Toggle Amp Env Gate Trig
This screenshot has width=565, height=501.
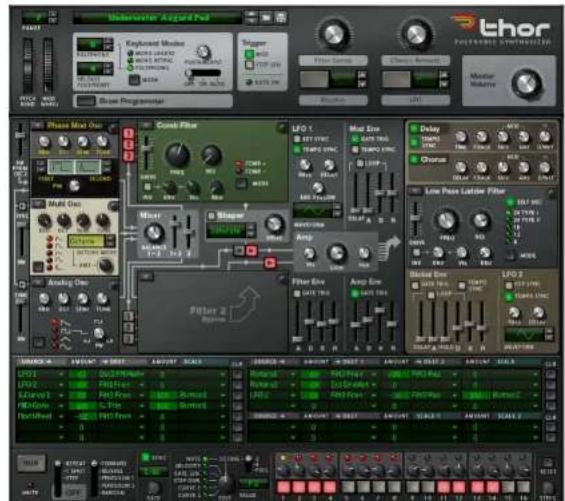click(x=355, y=293)
